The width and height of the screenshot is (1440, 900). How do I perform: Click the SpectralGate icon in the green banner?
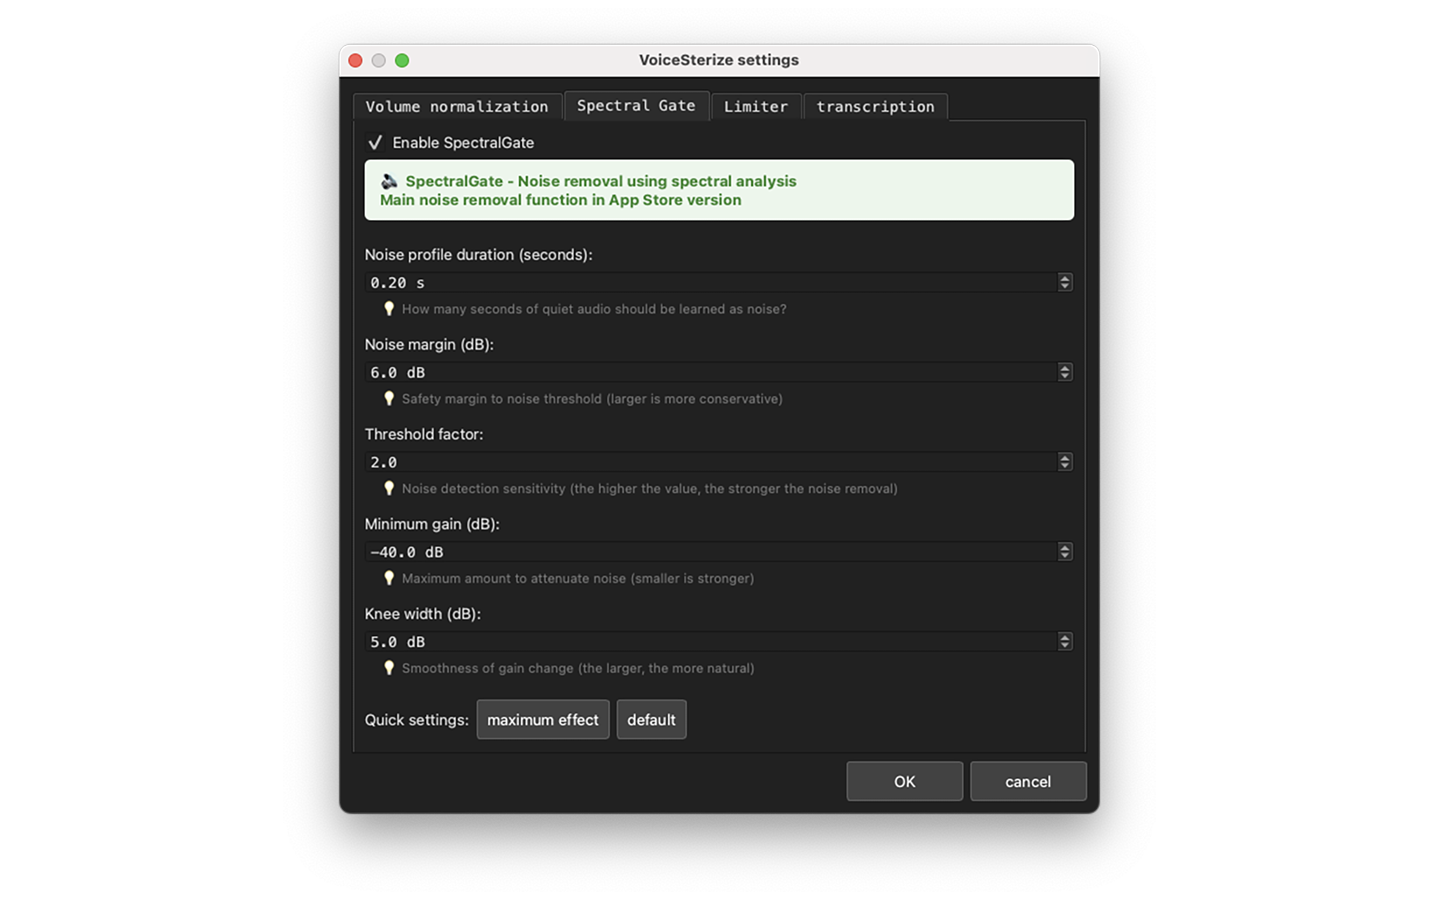(389, 181)
